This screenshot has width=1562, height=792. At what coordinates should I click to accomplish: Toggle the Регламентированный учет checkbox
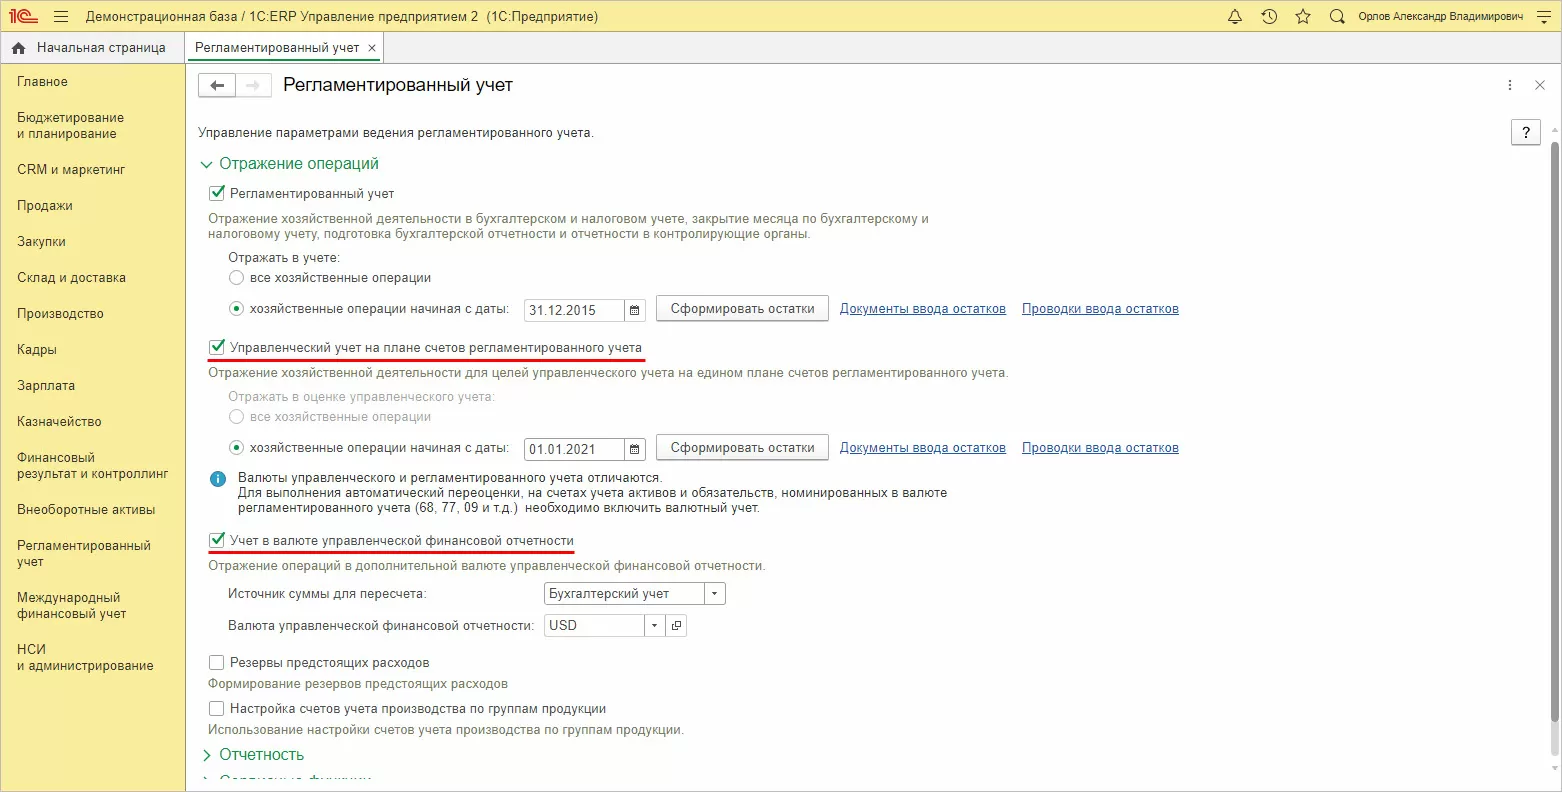(x=217, y=194)
